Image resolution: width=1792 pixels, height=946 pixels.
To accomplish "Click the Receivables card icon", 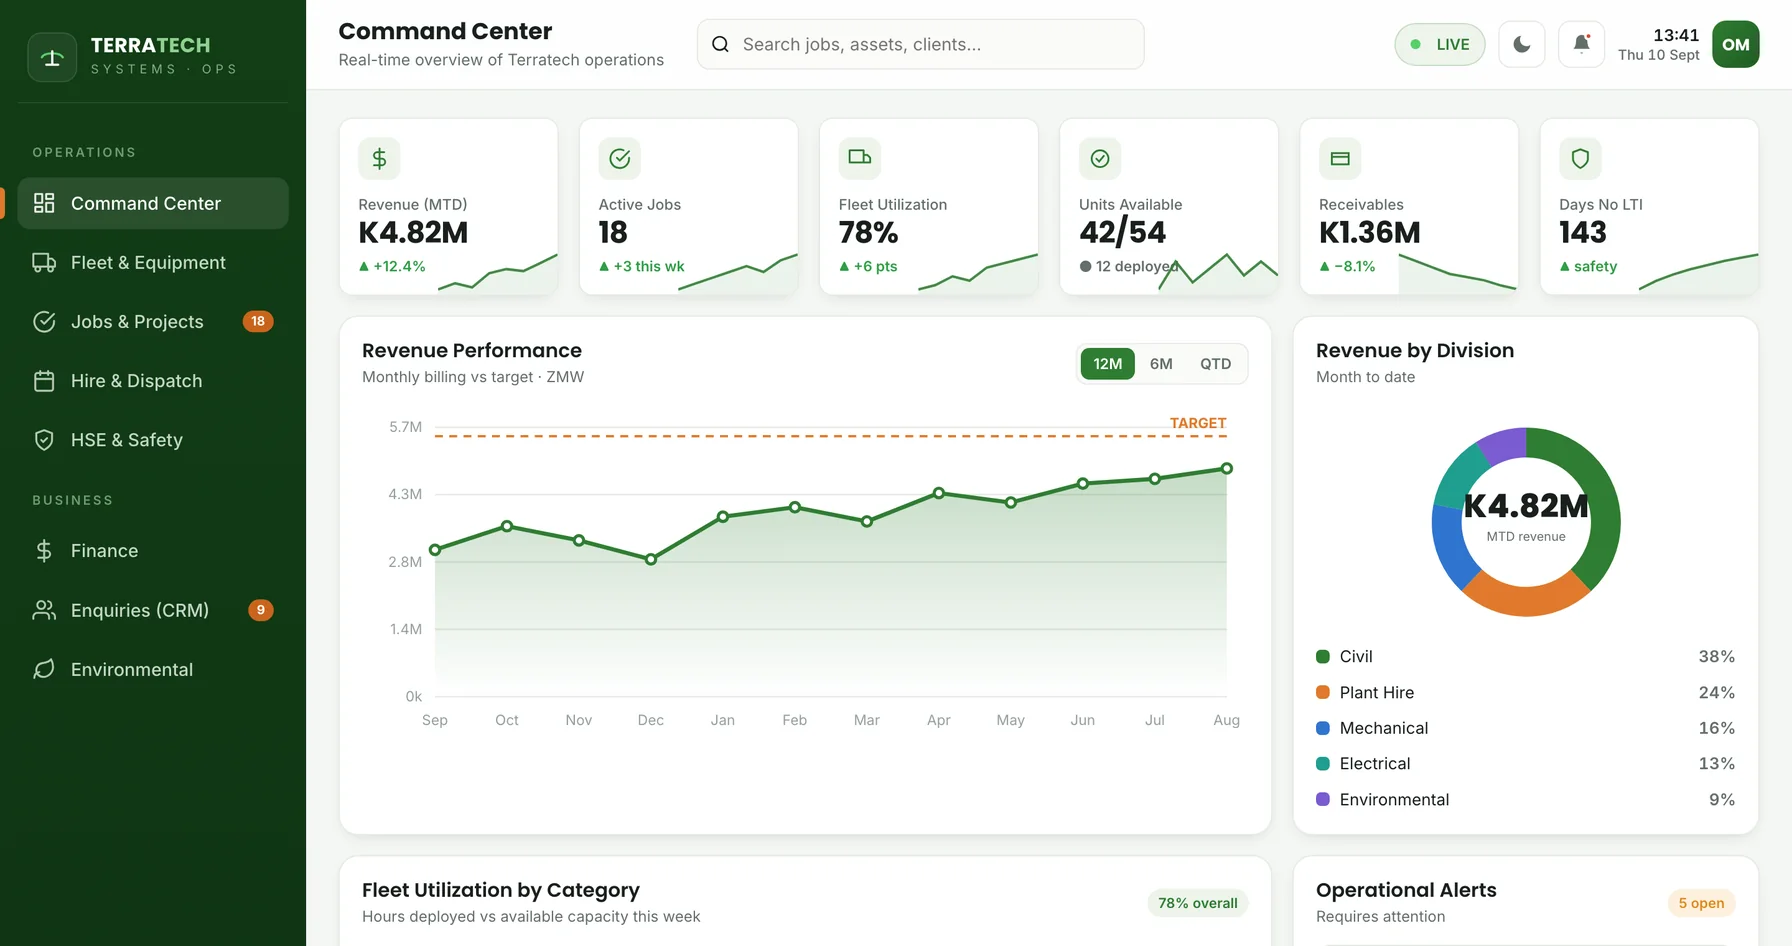I will 1340,158.
